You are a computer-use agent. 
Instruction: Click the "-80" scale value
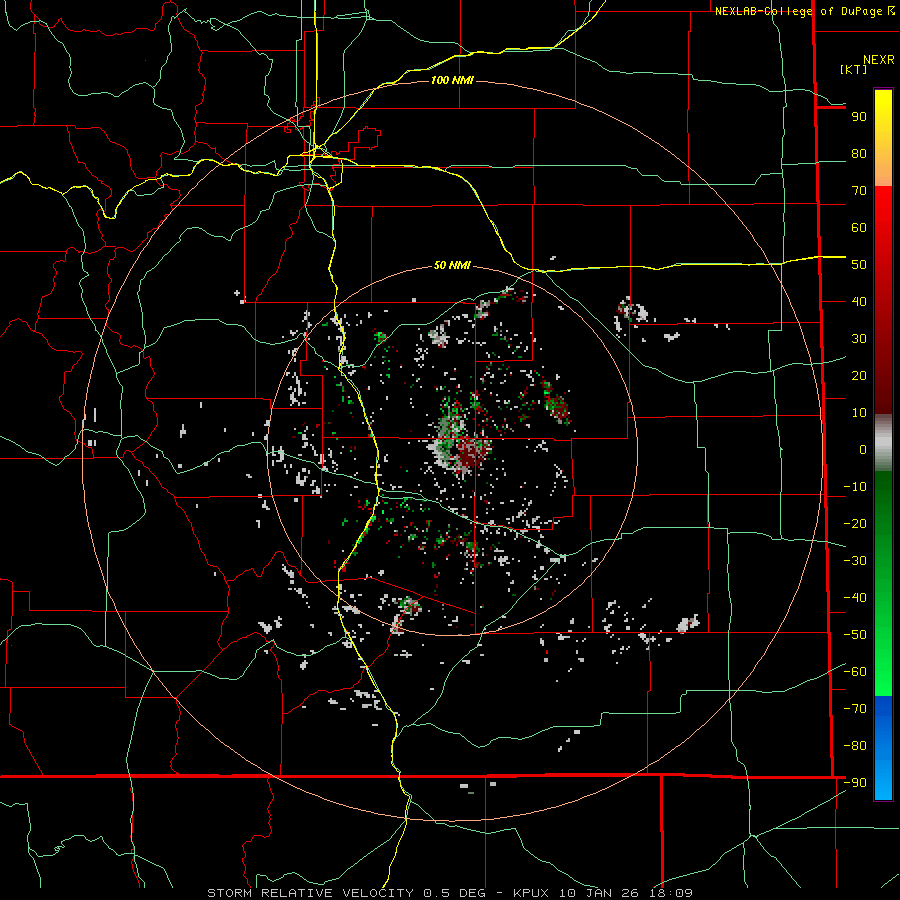(855, 746)
